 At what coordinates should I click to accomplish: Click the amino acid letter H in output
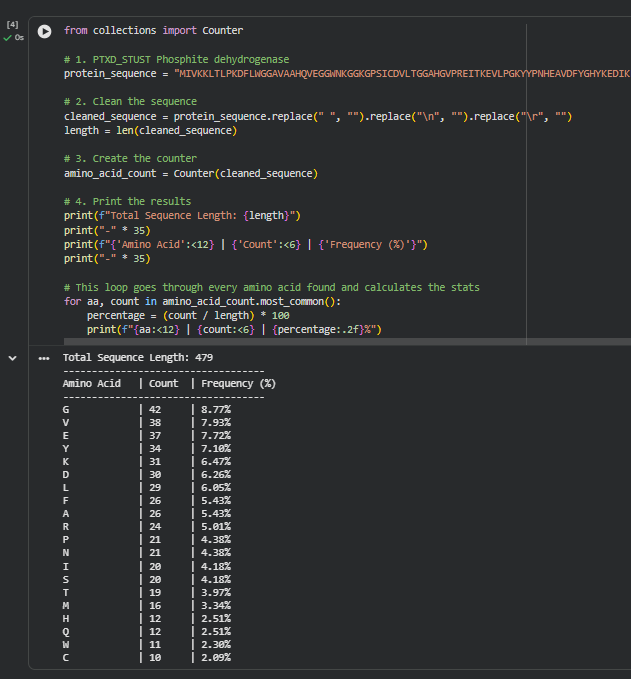pyautogui.click(x=66, y=618)
